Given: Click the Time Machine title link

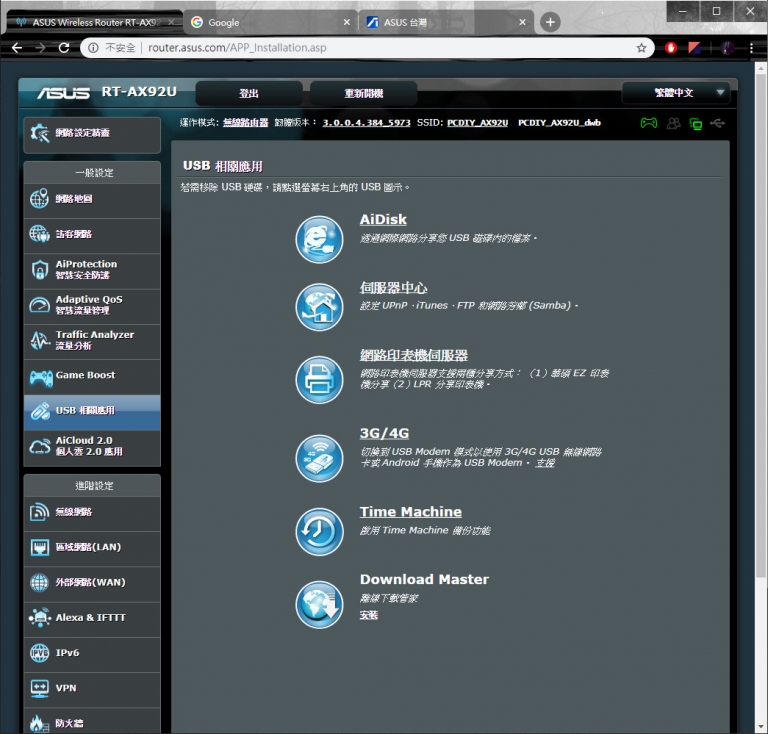Looking at the screenshot, I should click(x=410, y=512).
